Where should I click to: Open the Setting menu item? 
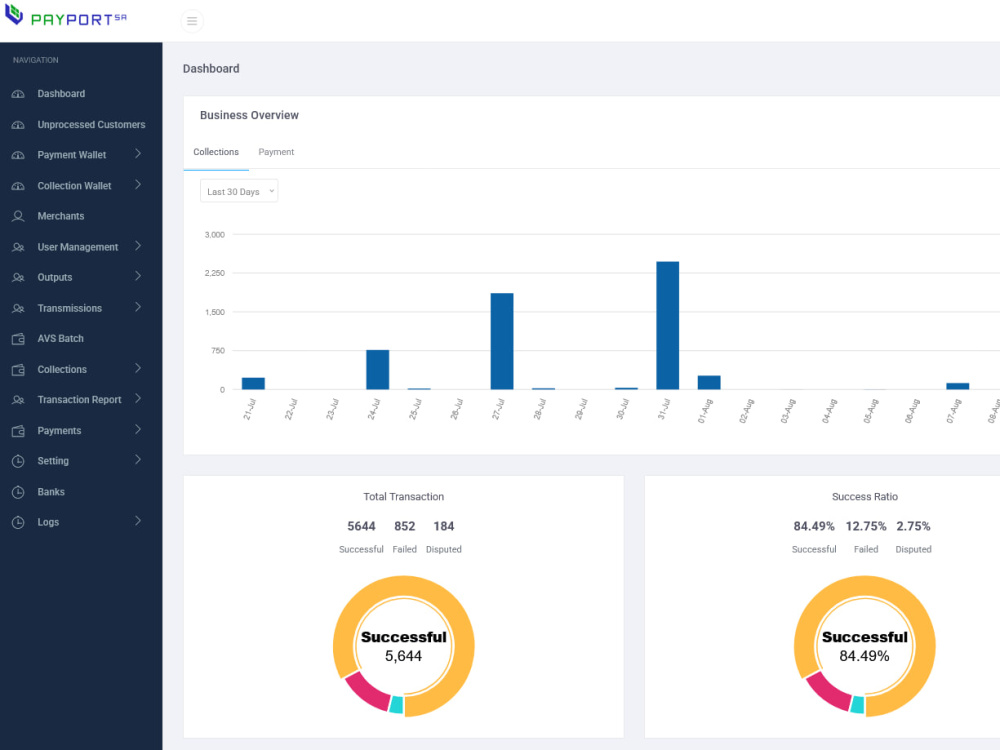pyautogui.click(x=53, y=461)
